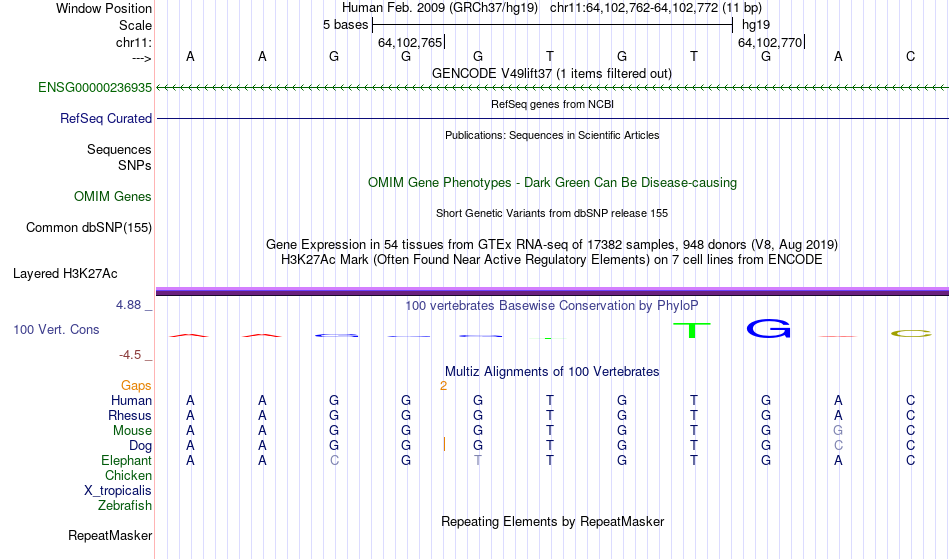Click the GTEx Gene Expression in 54 tissues title
Viewport: 950px width, 559px height.
pos(552,245)
